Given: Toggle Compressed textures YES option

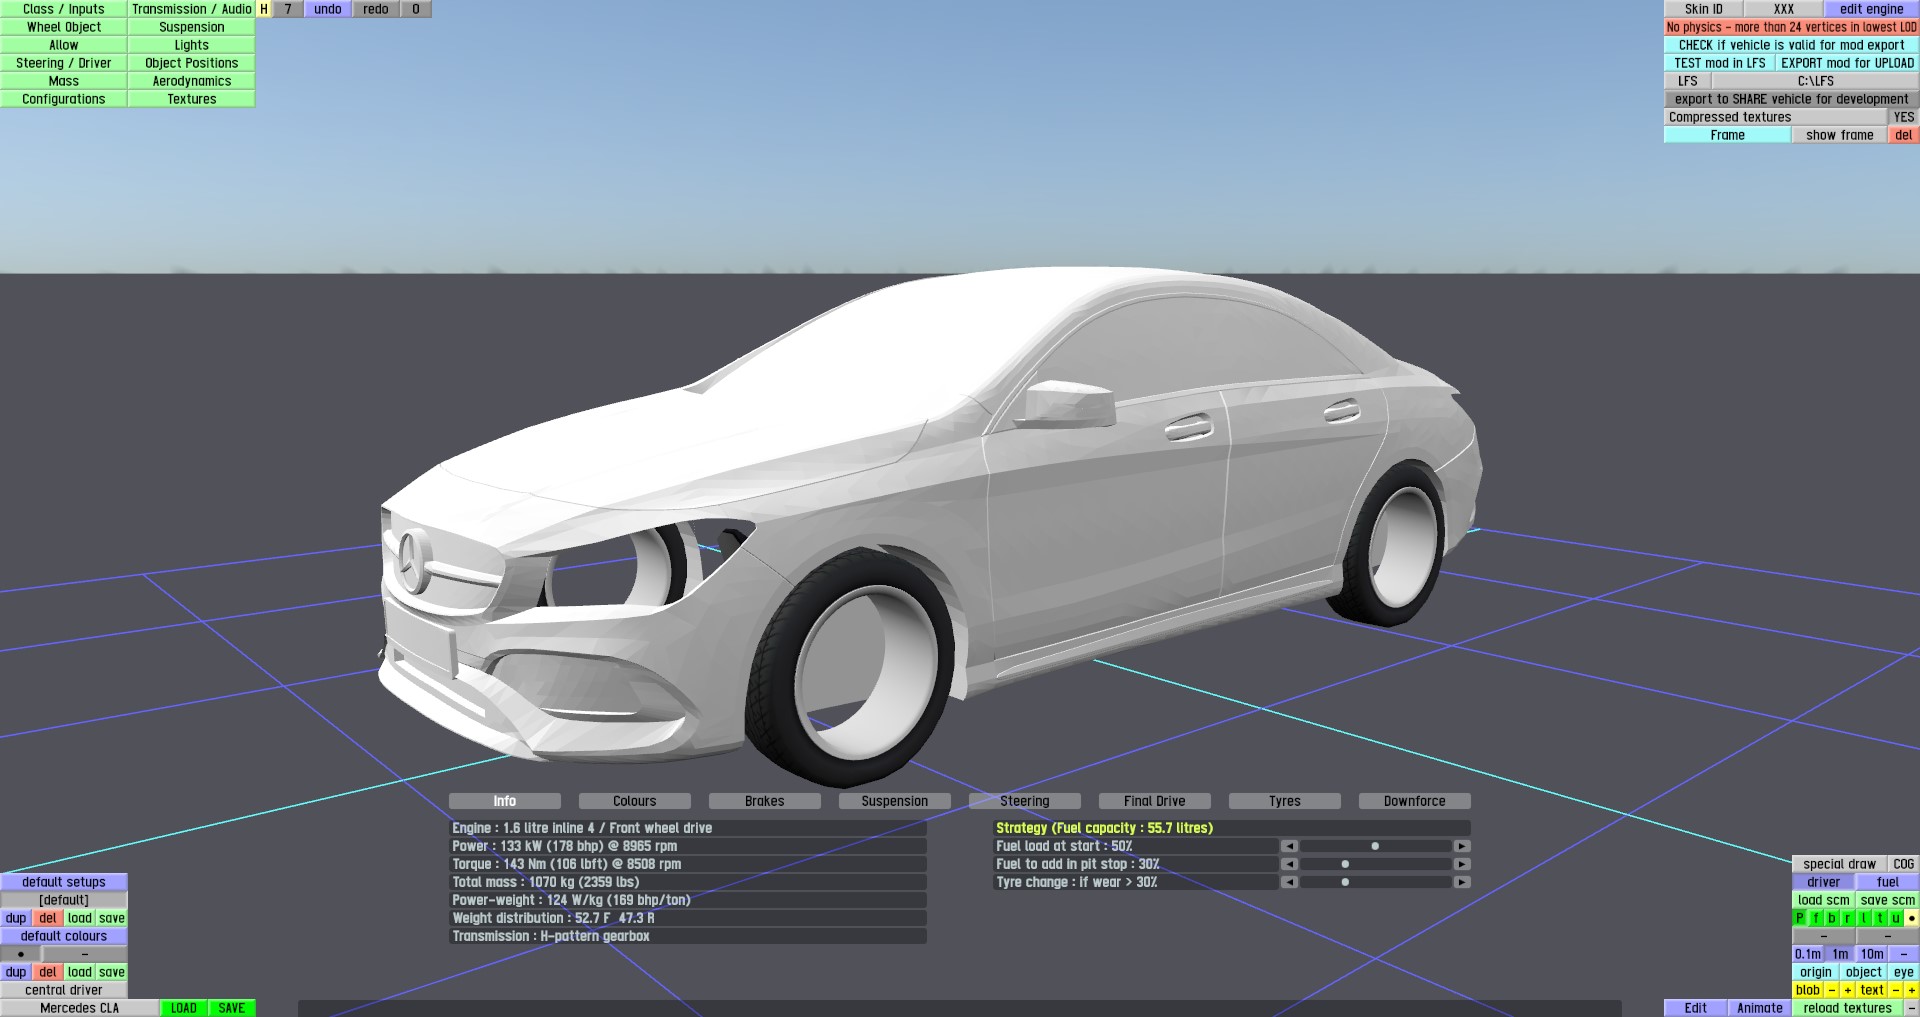Looking at the screenshot, I should tap(1904, 117).
